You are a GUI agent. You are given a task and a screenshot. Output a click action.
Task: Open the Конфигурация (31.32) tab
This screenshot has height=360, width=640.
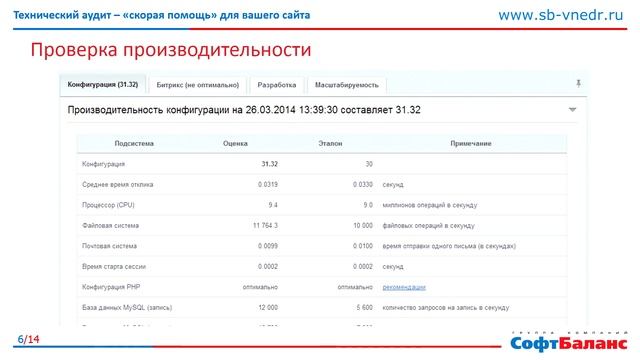point(103,85)
